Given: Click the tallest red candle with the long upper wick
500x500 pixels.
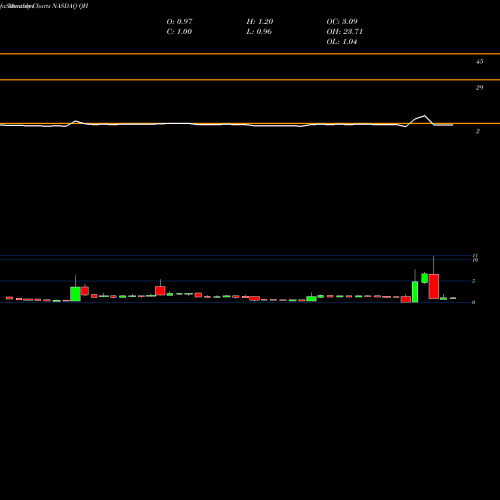Looking at the screenshot, I should coord(434,286).
